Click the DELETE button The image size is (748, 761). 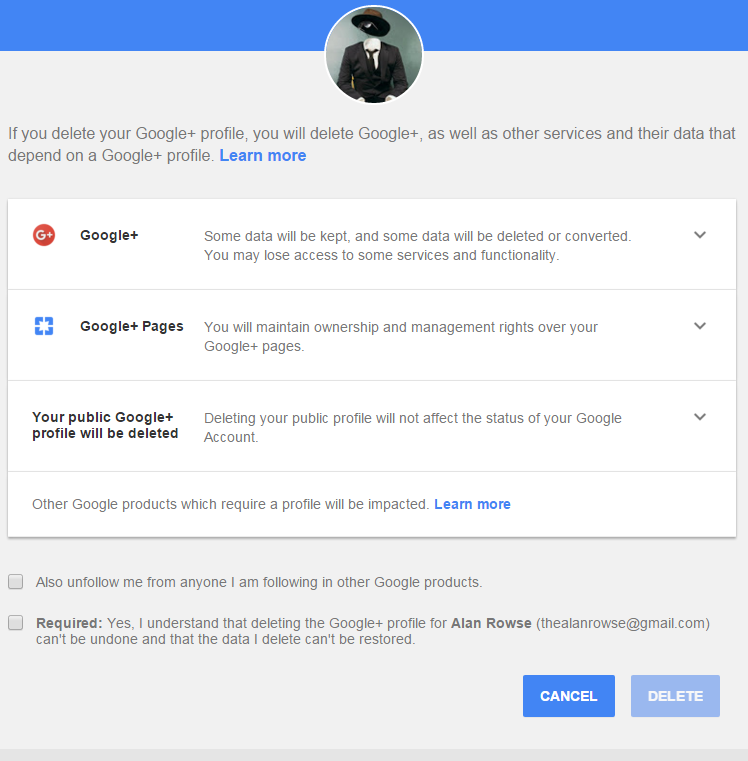[675, 695]
